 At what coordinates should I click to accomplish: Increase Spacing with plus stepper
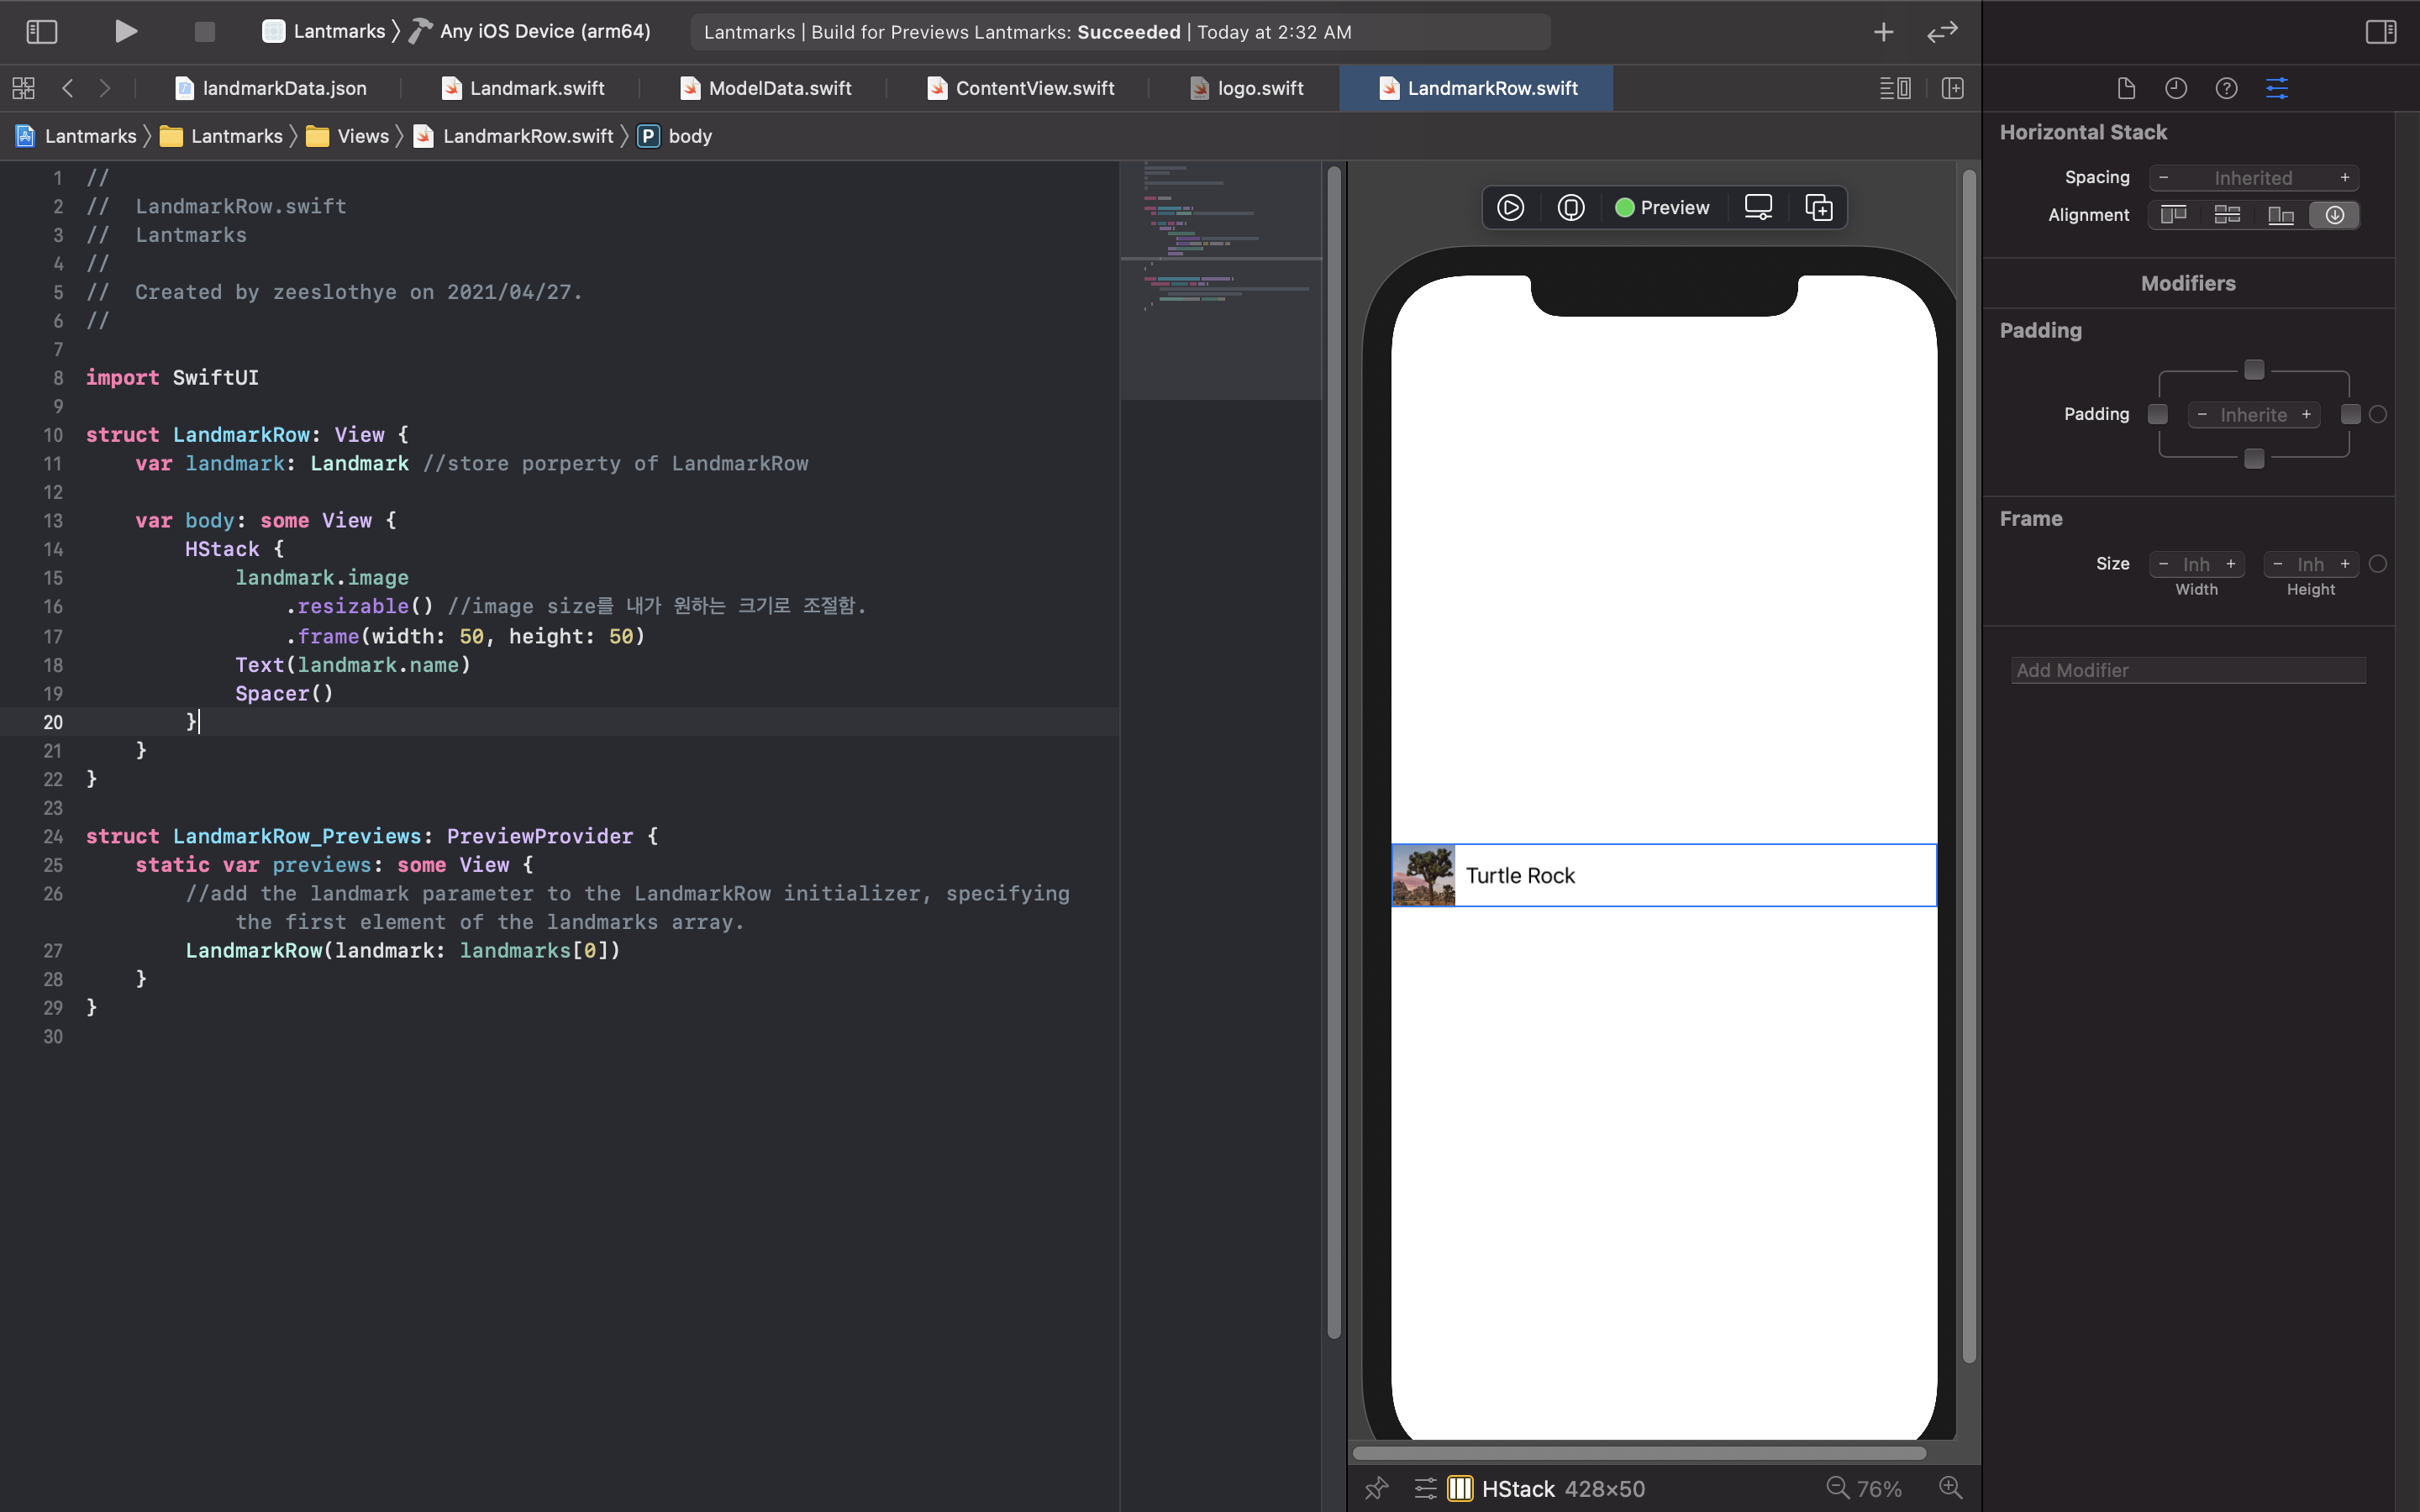[2344, 177]
